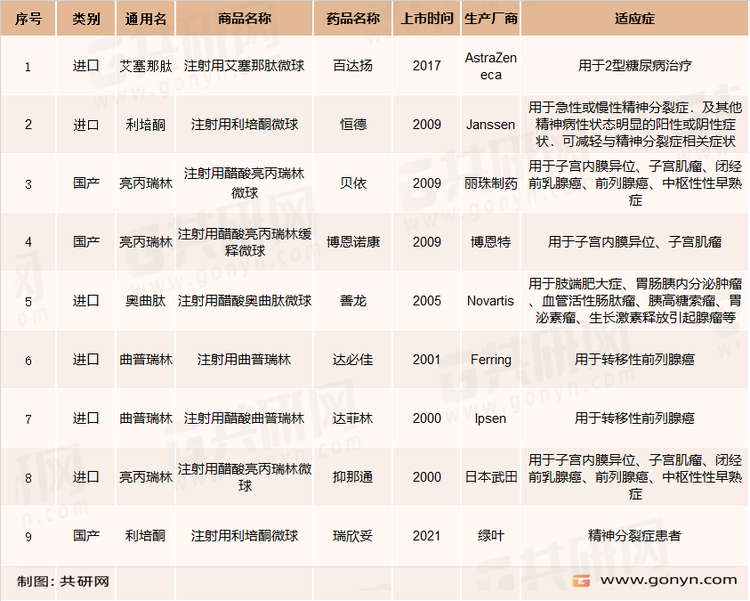Click the 百达扬 drug name cell
The width and height of the screenshot is (750, 601).
353,66
